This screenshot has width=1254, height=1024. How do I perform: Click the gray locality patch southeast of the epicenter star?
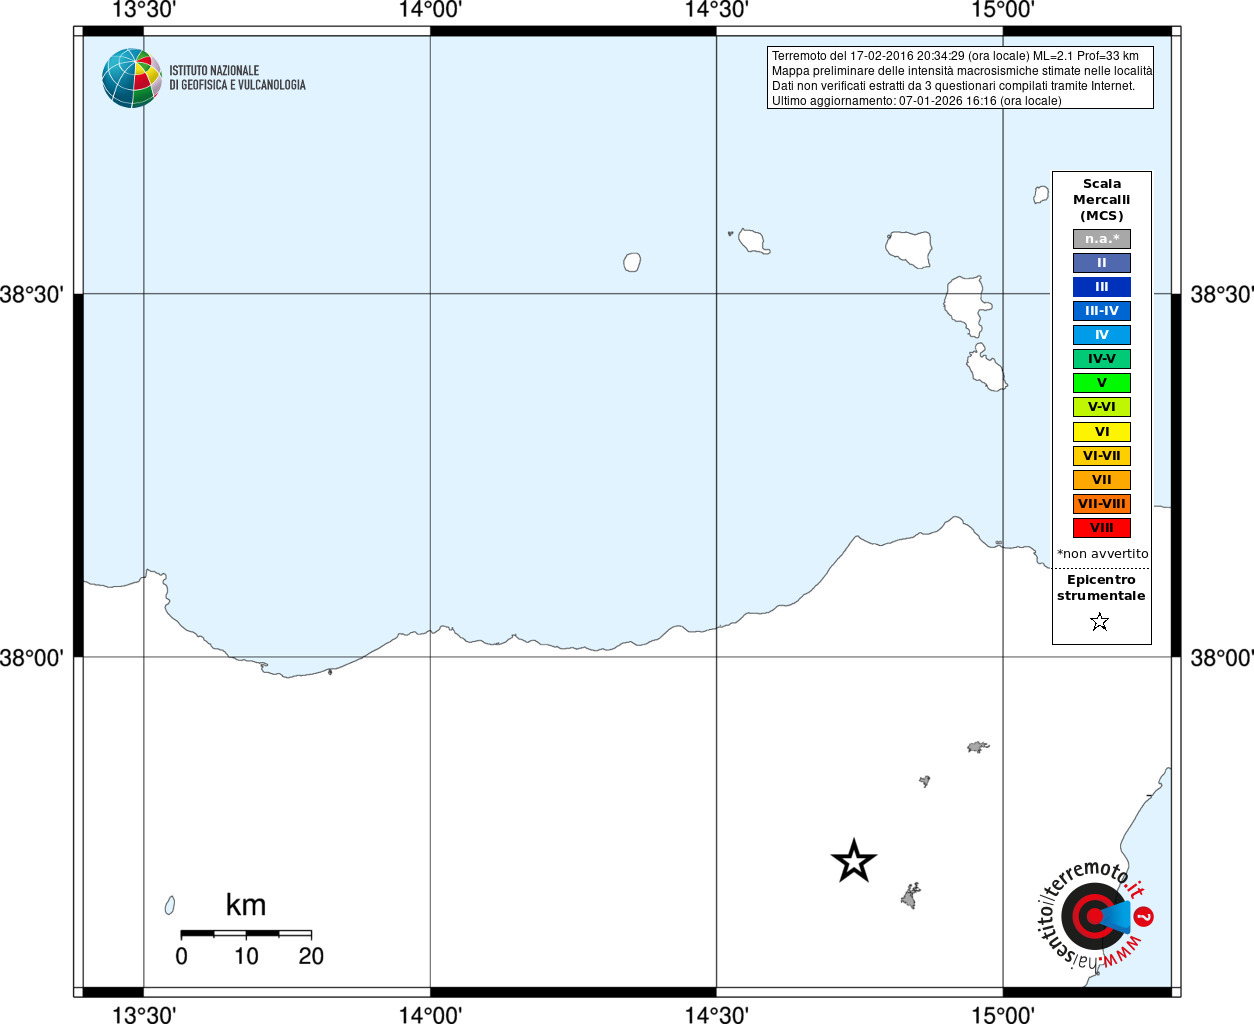pos(910,896)
